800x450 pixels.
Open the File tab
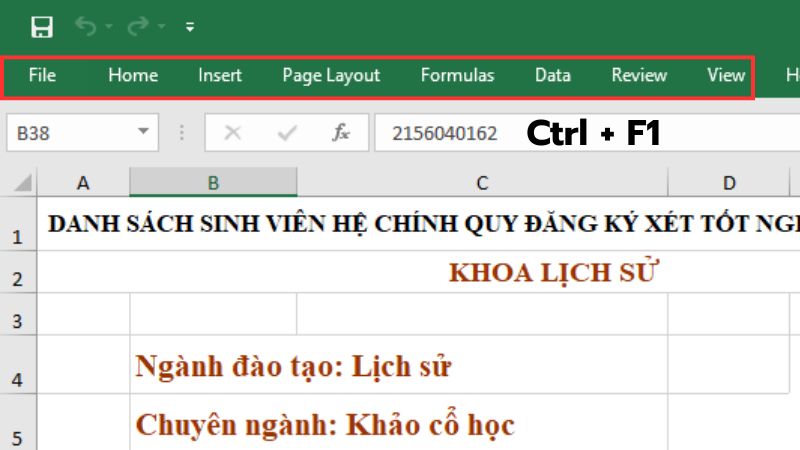pyautogui.click(x=42, y=75)
